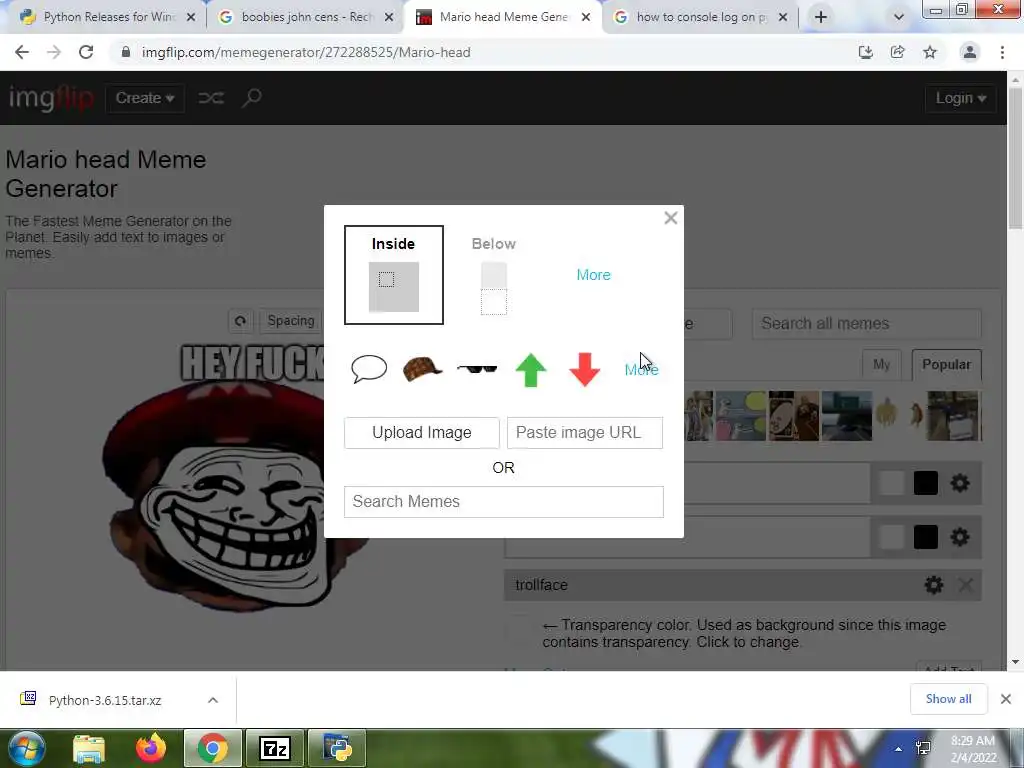Viewport: 1024px width, 768px height.
Task: Pick black outline color for second text
Action: pos(925,537)
